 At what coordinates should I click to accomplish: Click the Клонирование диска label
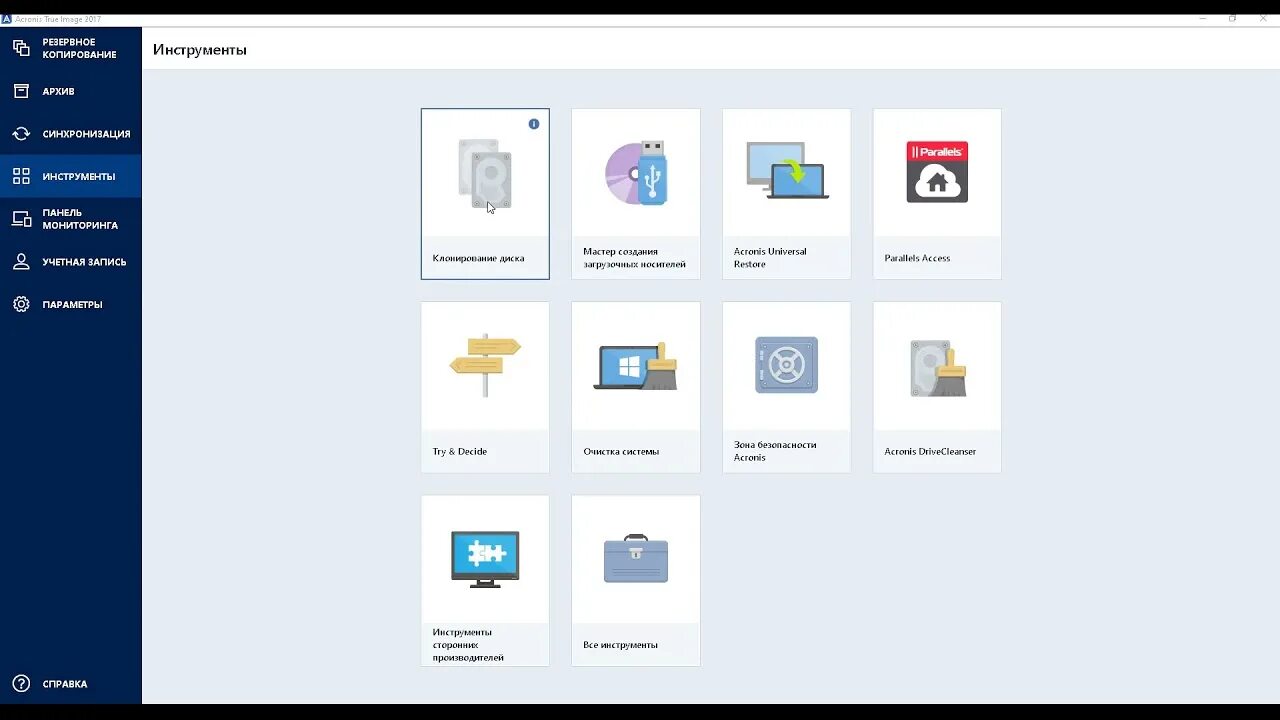(x=478, y=258)
